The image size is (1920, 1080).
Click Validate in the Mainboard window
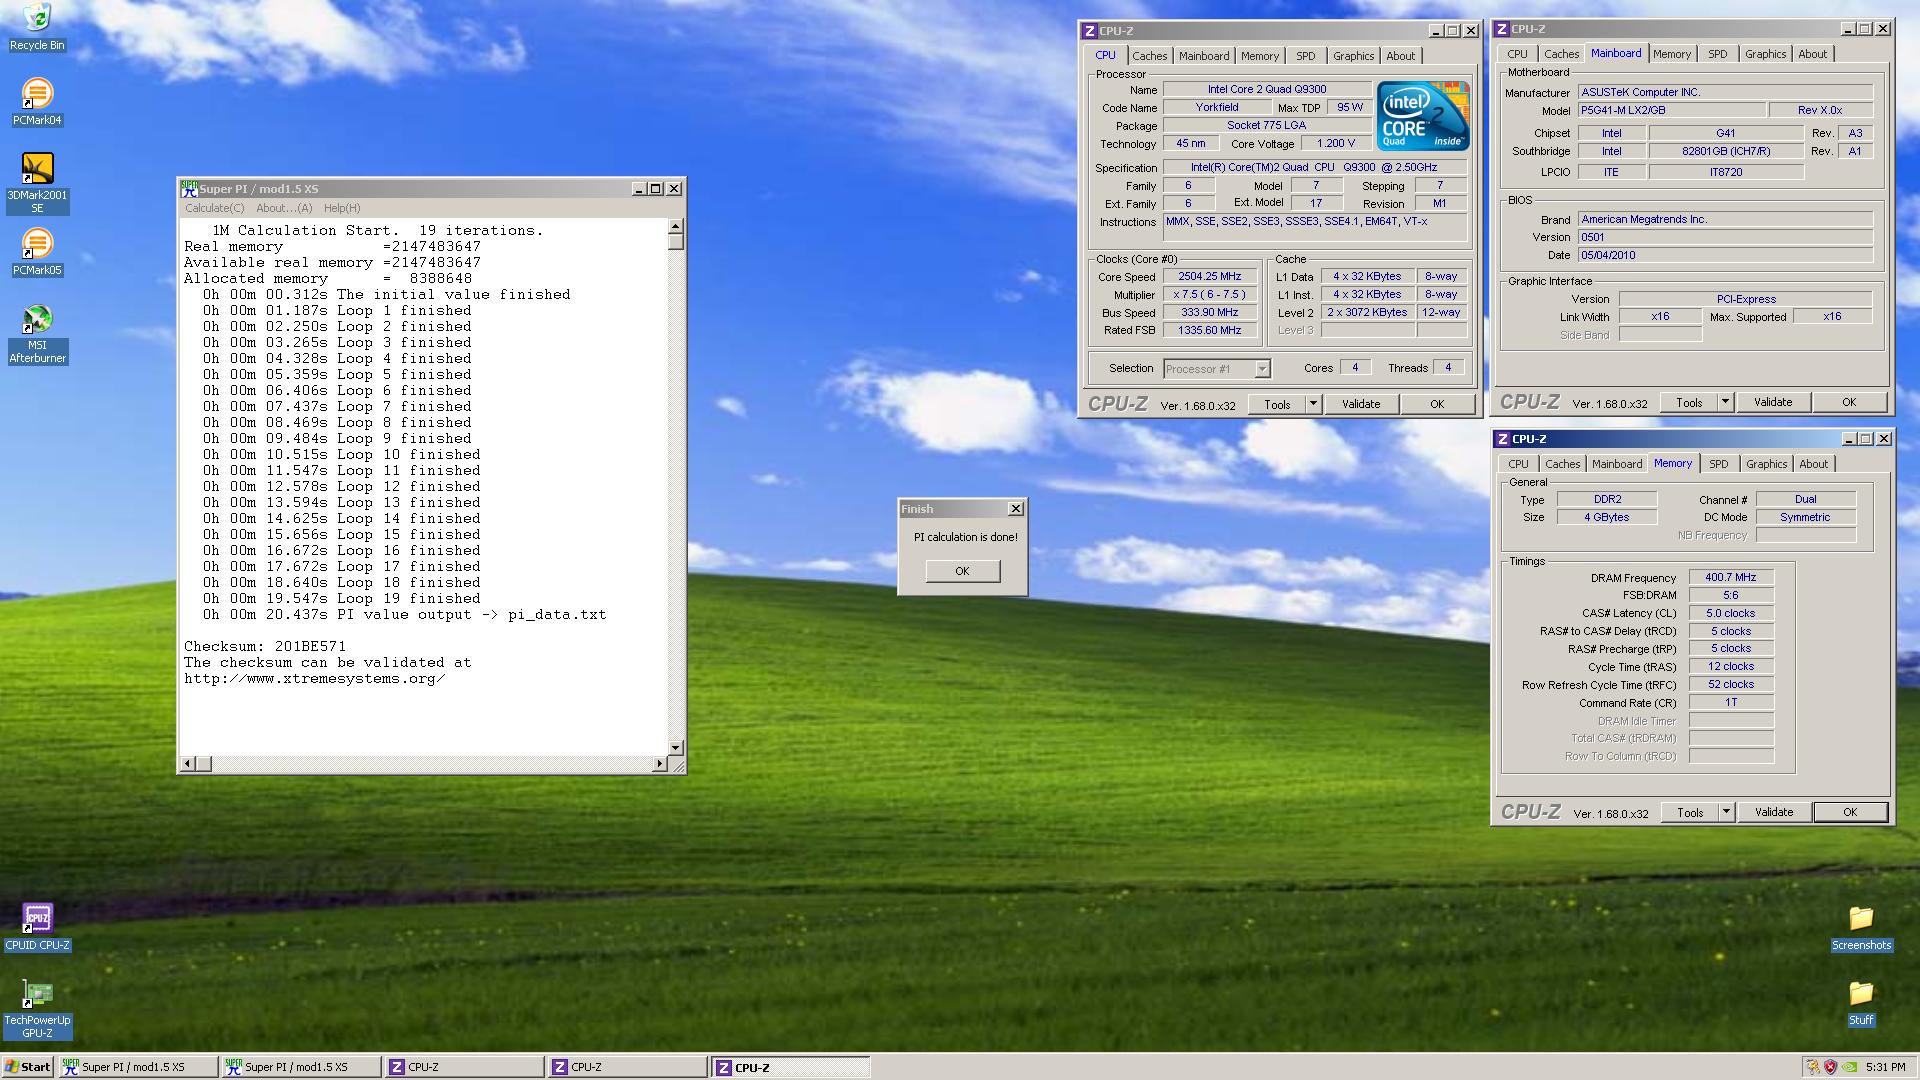(x=1773, y=402)
